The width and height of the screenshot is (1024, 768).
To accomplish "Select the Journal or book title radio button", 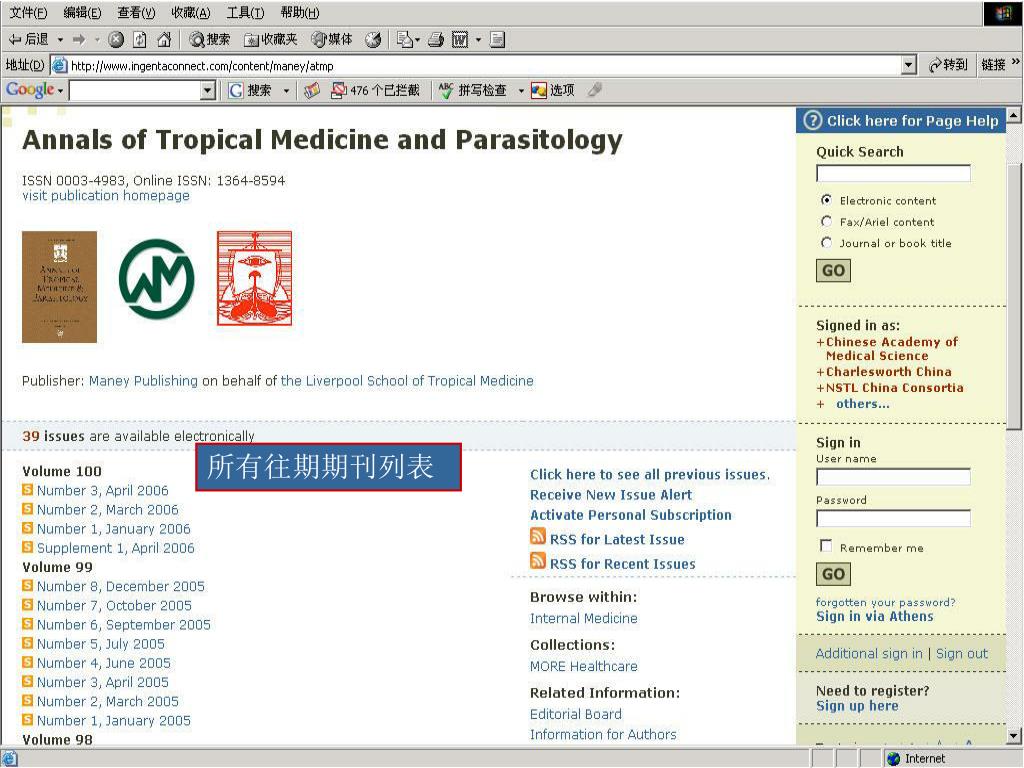I will 826,242.
